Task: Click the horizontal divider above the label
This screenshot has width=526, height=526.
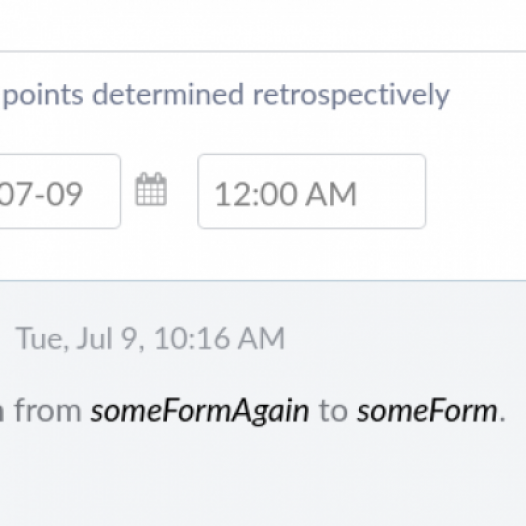Action: click(263, 51)
